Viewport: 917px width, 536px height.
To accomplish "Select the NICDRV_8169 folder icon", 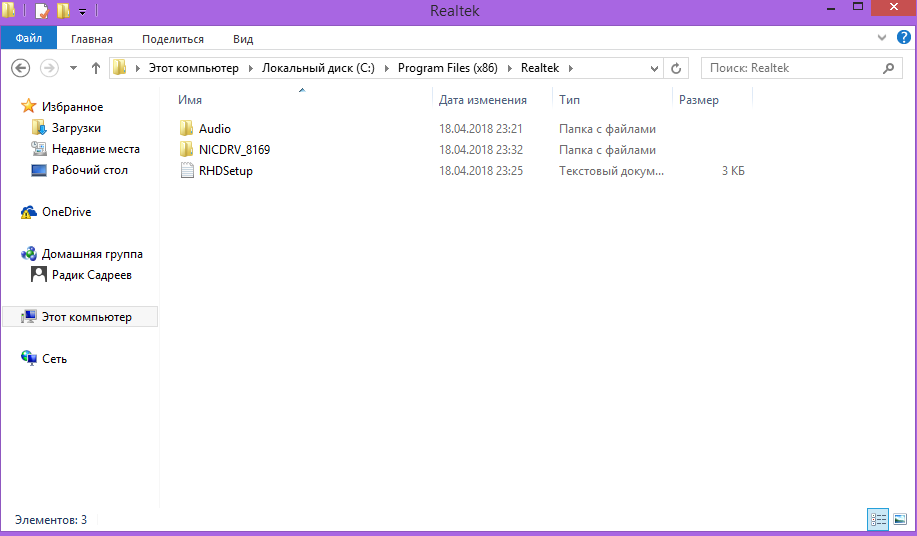I will click(187, 149).
